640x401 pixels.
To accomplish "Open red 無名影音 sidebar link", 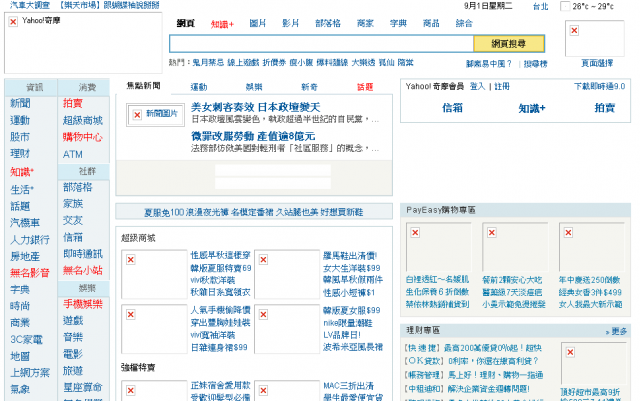I will pos(30,273).
